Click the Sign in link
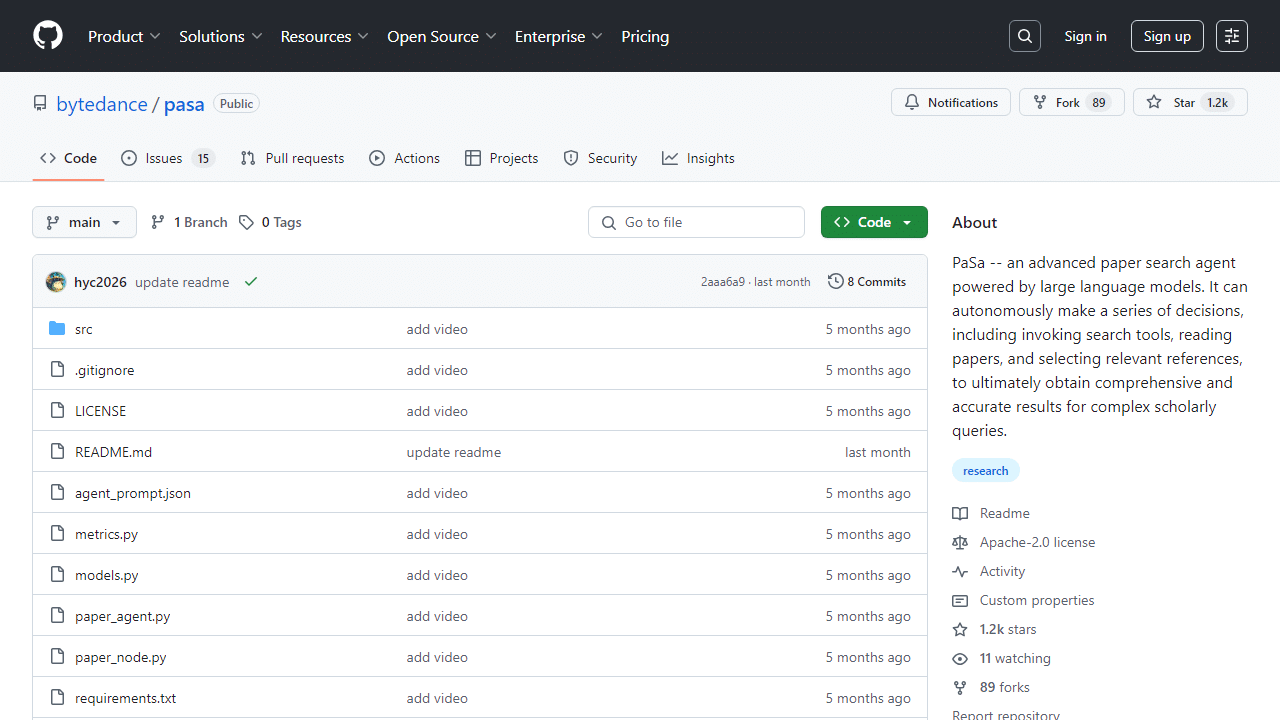The width and height of the screenshot is (1280, 720). click(x=1085, y=36)
